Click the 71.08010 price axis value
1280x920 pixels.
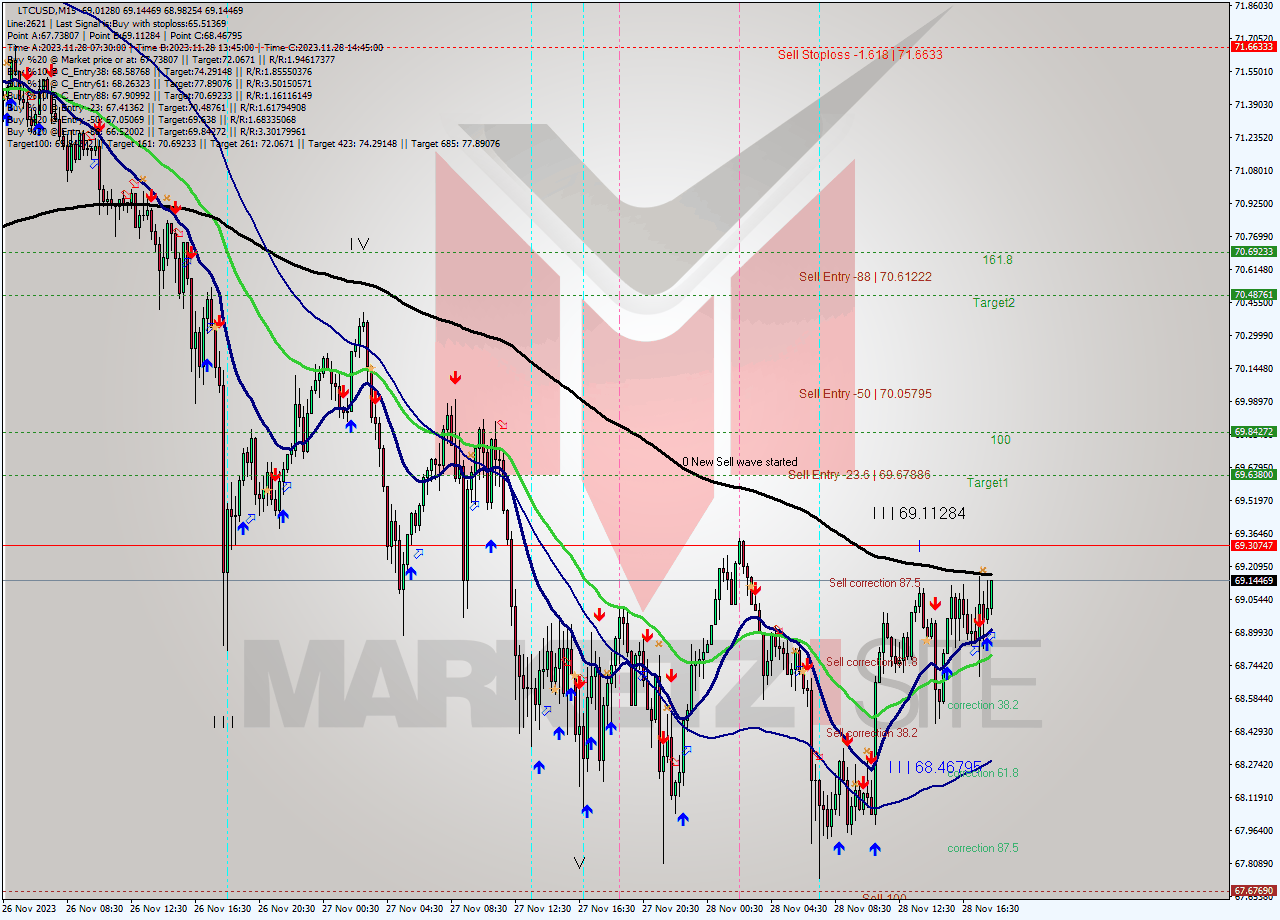coord(1253,170)
